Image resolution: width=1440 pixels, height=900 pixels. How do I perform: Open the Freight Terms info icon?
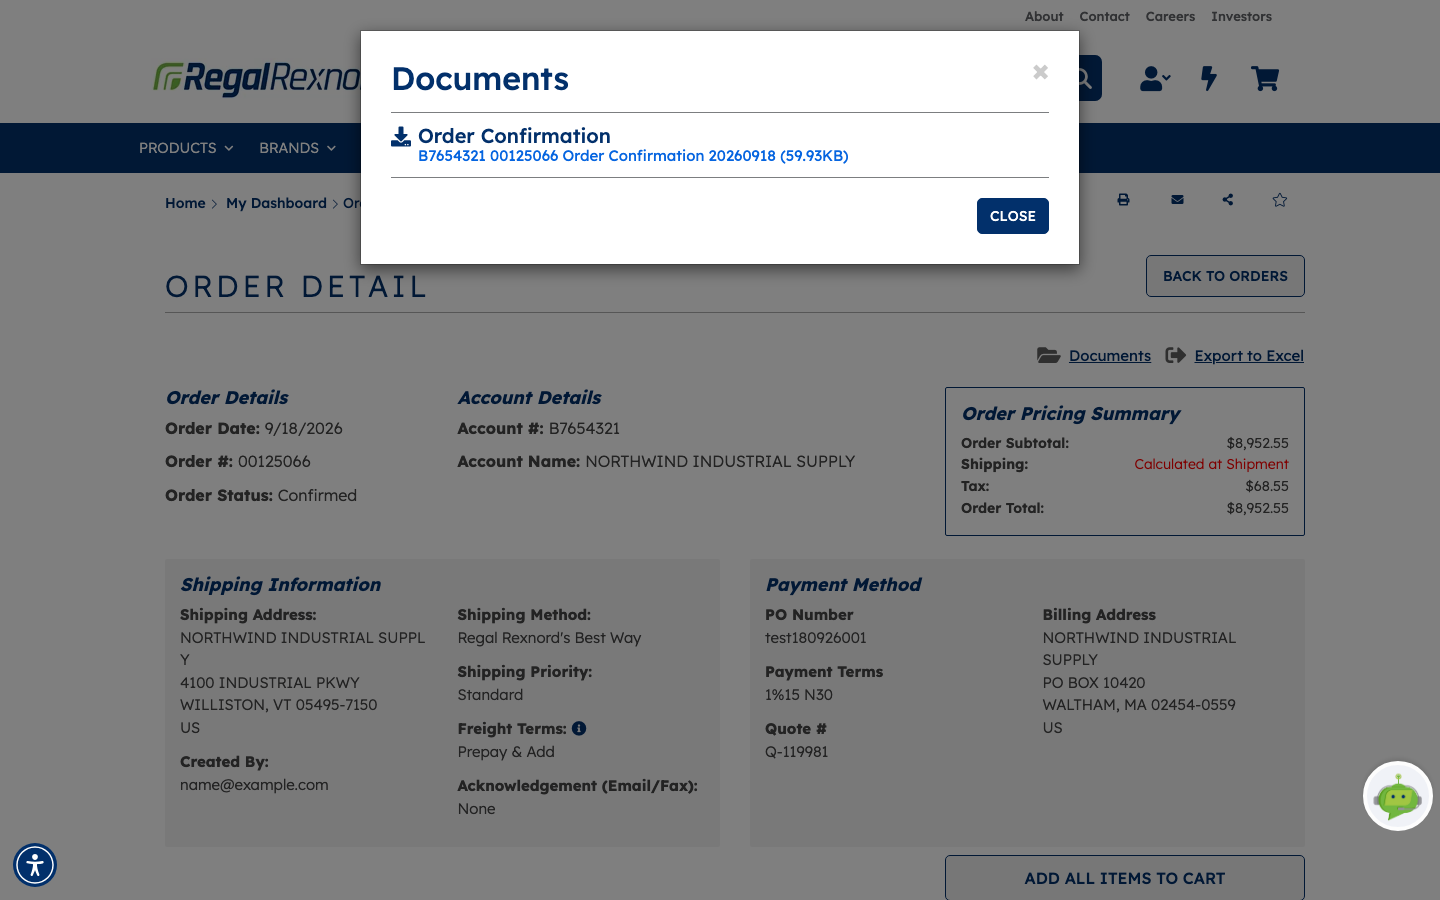(x=579, y=728)
